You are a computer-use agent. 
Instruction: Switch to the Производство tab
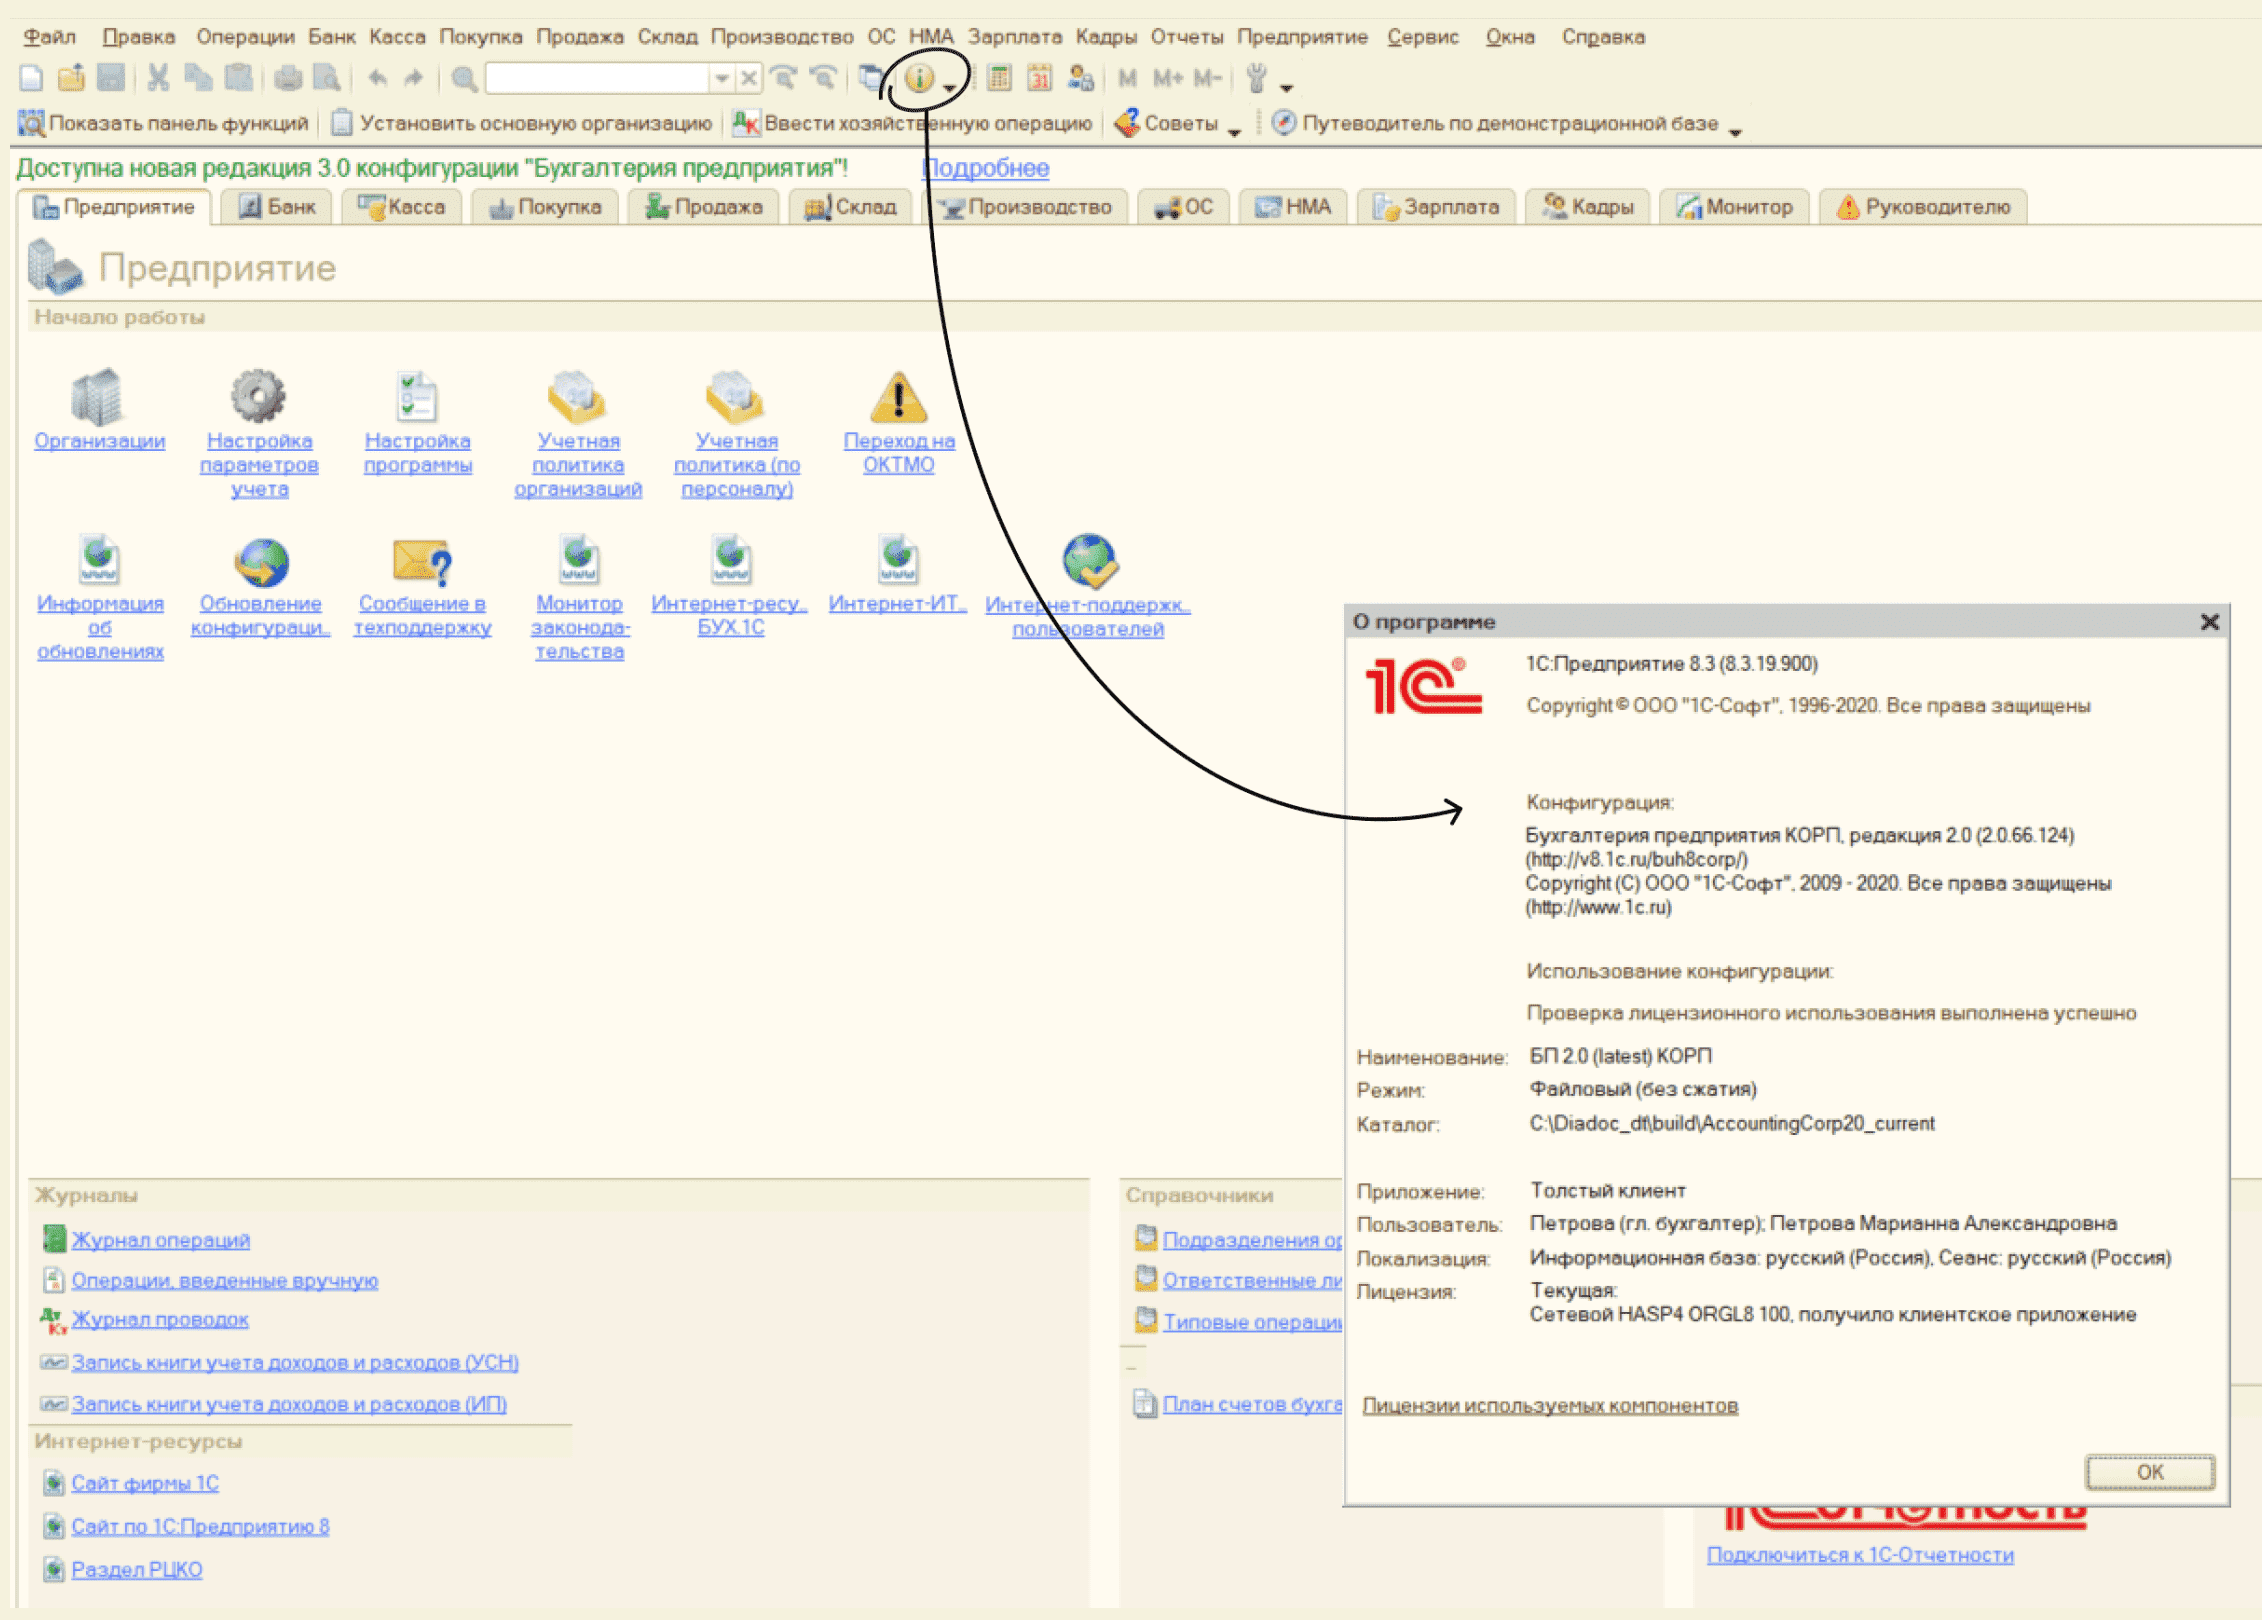(x=1027, y=207)
